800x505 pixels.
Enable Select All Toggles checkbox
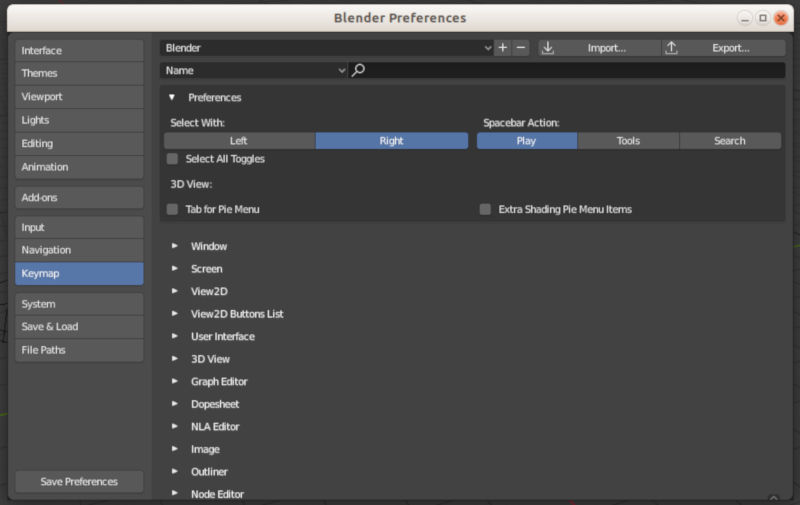172,159
